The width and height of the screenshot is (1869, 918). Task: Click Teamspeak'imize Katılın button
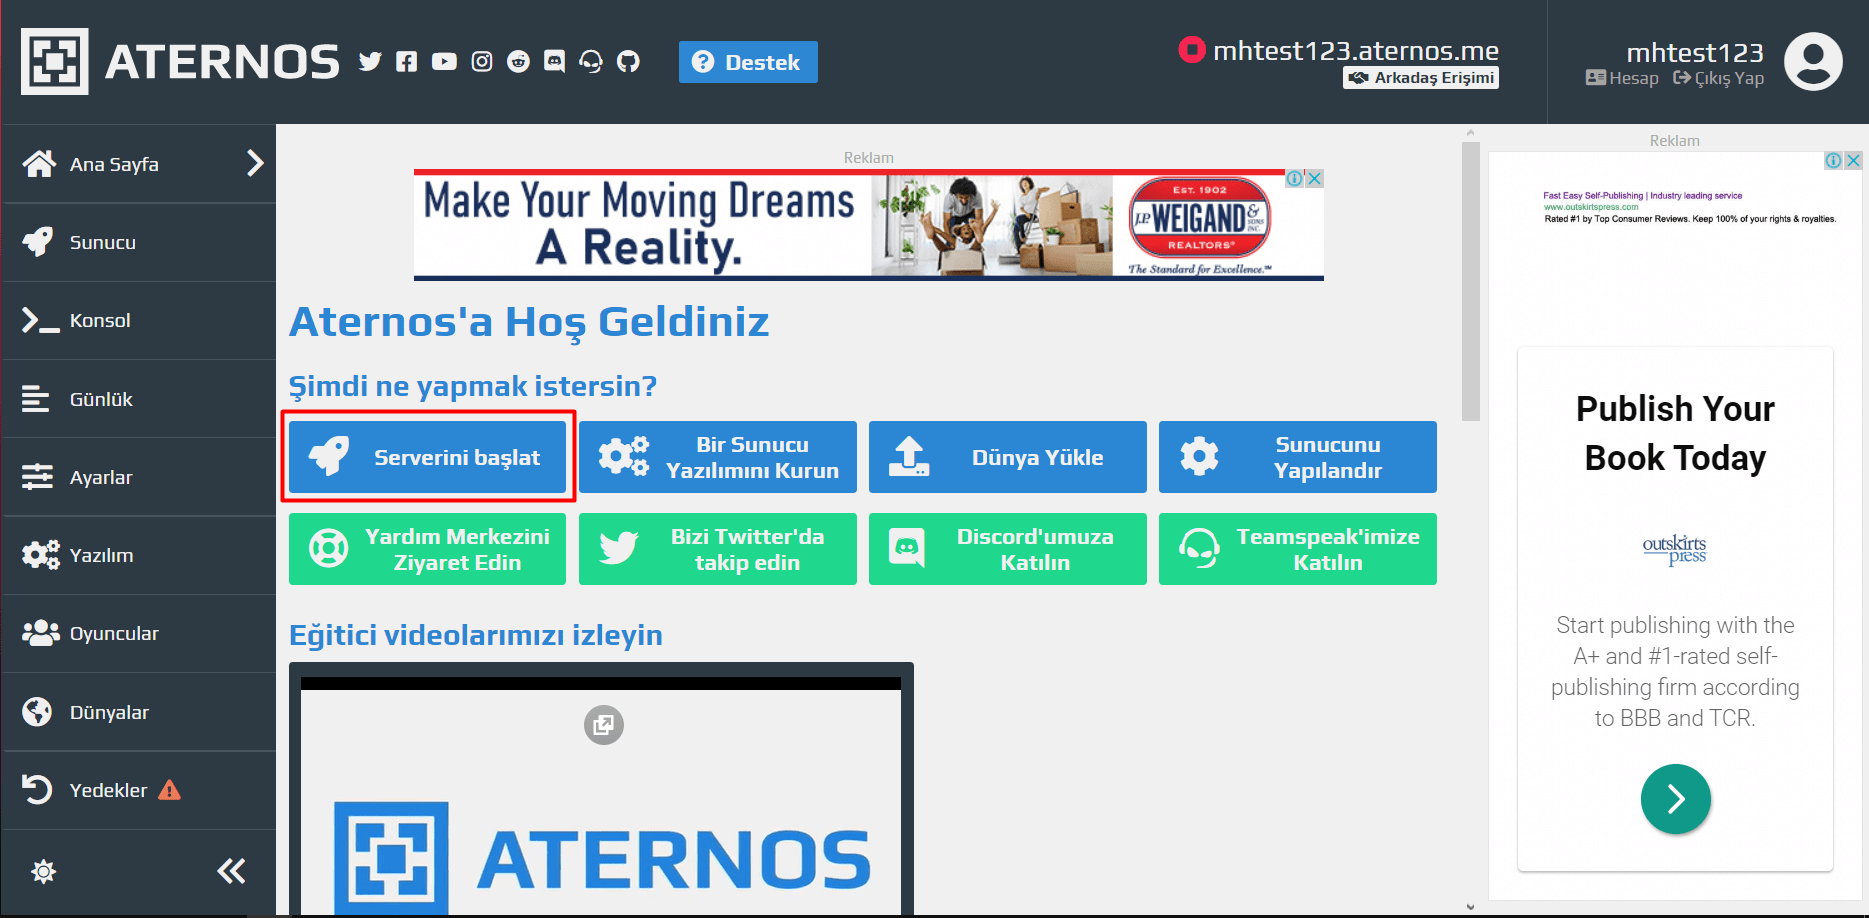(1298, 549)
